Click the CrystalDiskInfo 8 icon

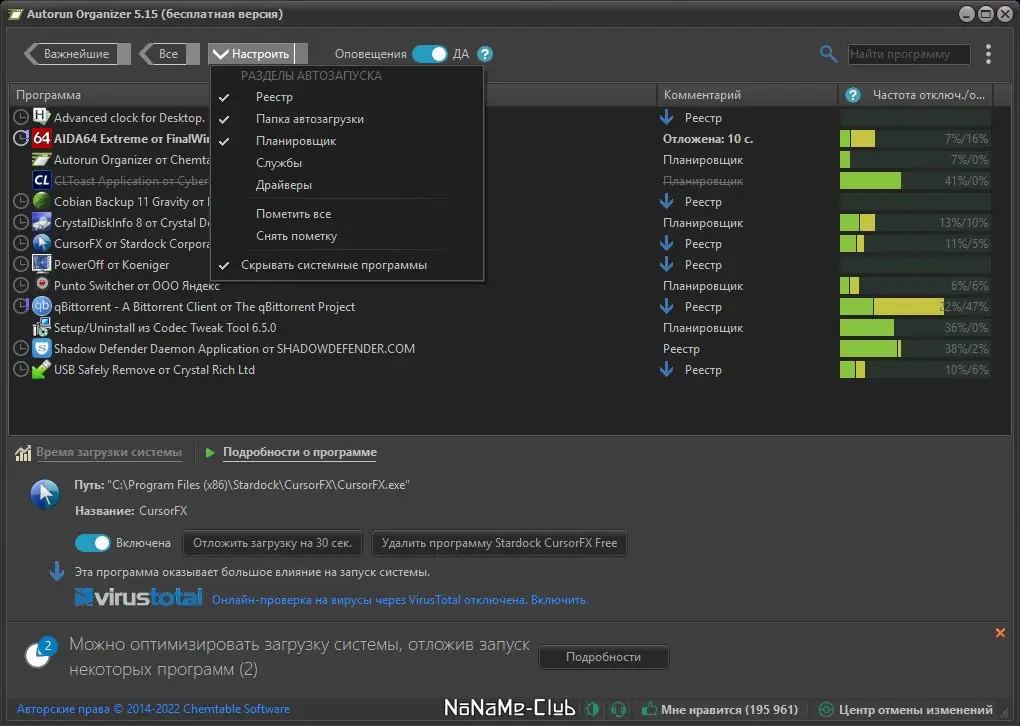click(x=42, y=222)
